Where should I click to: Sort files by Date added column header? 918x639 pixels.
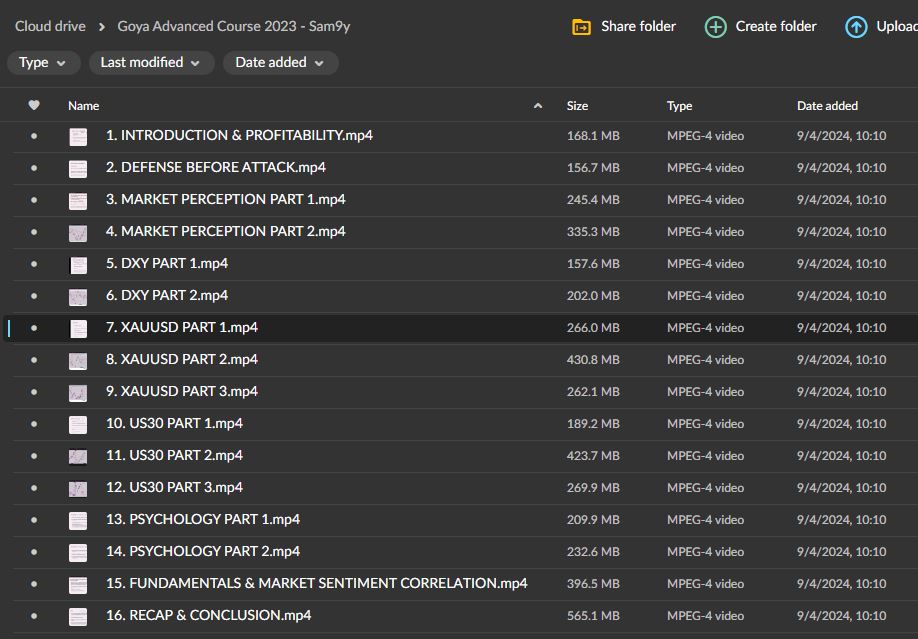click(827, 105)
